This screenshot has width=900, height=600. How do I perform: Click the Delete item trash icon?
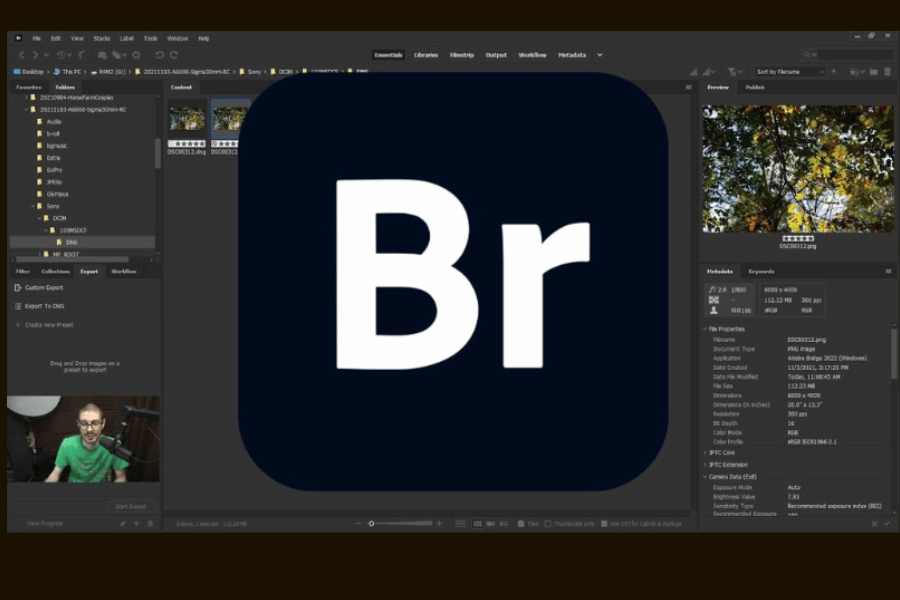(886, 72)
